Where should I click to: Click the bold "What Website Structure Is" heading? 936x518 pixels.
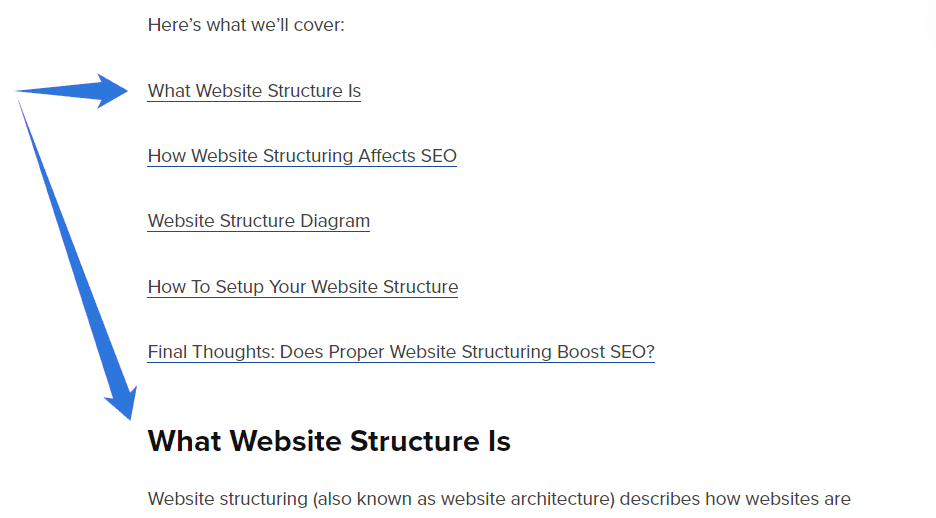[x=329, y=441]
